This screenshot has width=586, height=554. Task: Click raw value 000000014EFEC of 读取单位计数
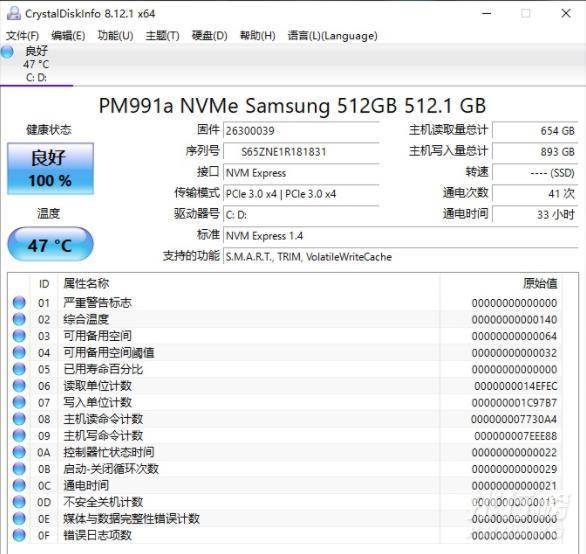click(516, 386)
